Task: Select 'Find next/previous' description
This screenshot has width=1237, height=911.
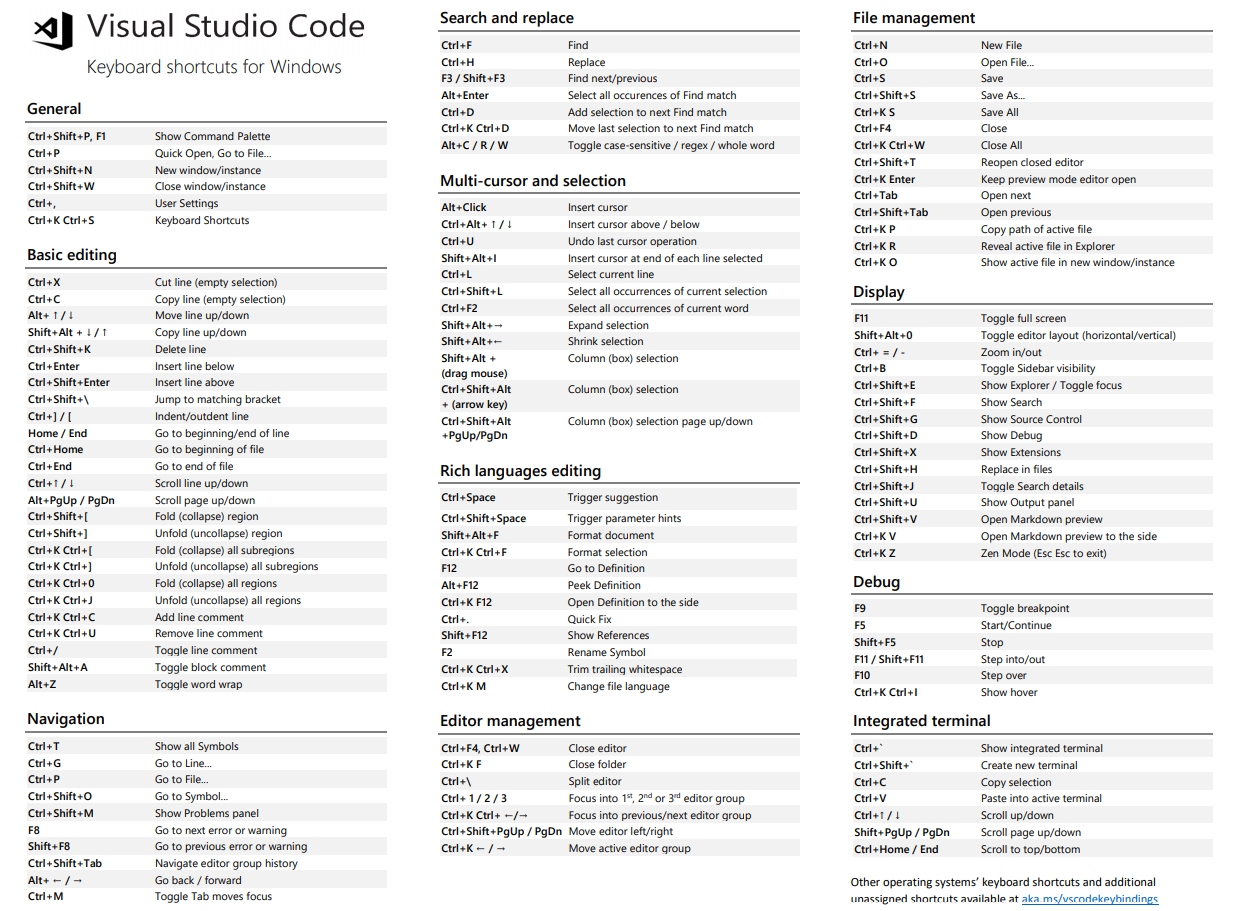Action: [613, 78]
